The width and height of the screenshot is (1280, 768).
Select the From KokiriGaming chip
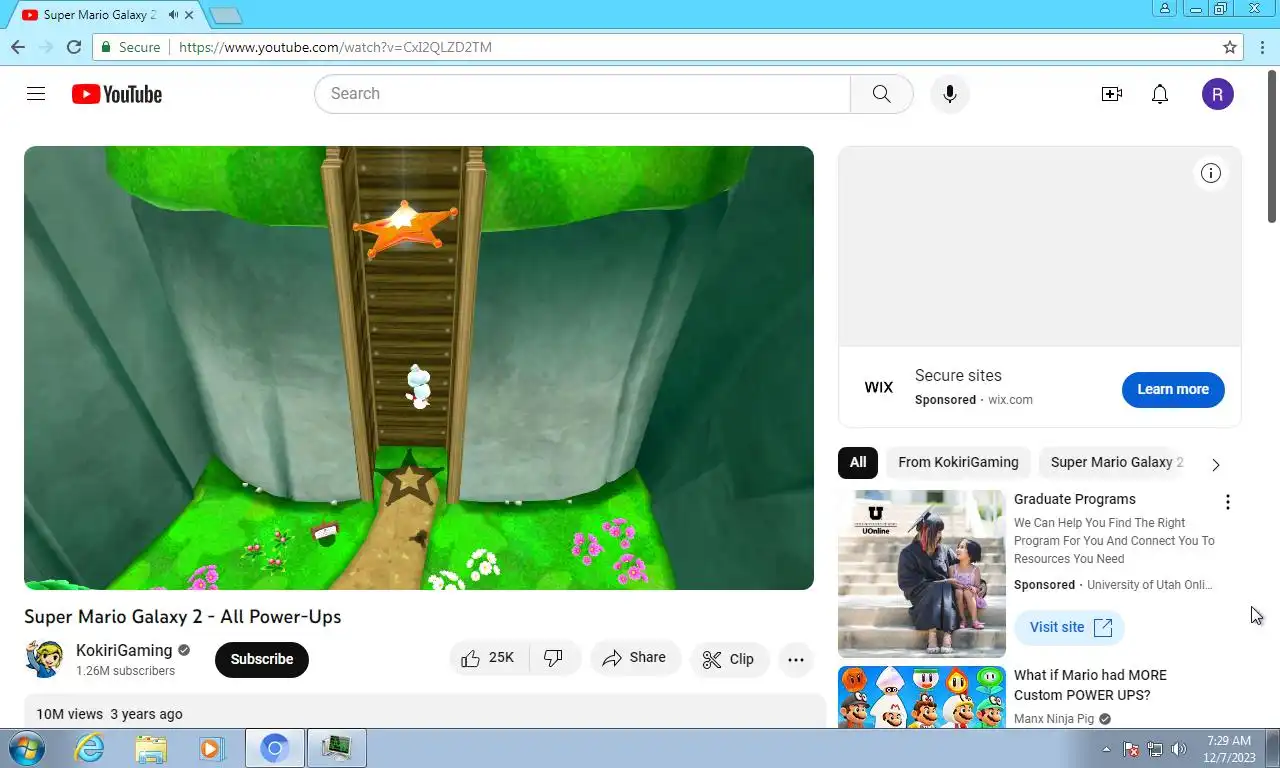(958, 462)
